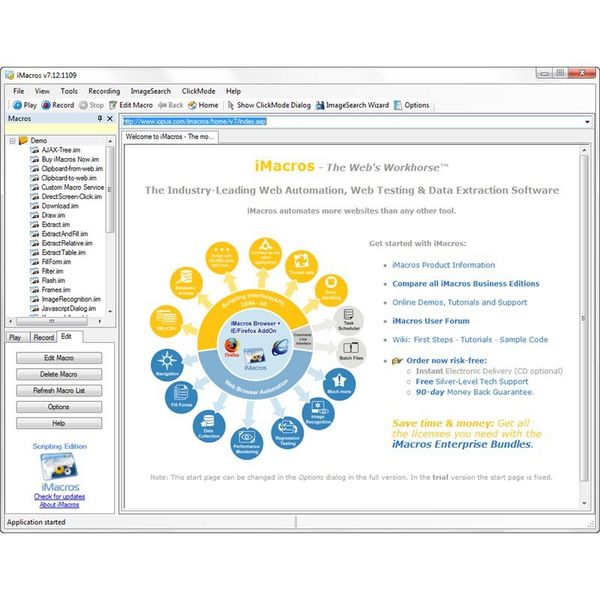
Task: Click the Help button in Edit panel
Action: tap(59, 423)
